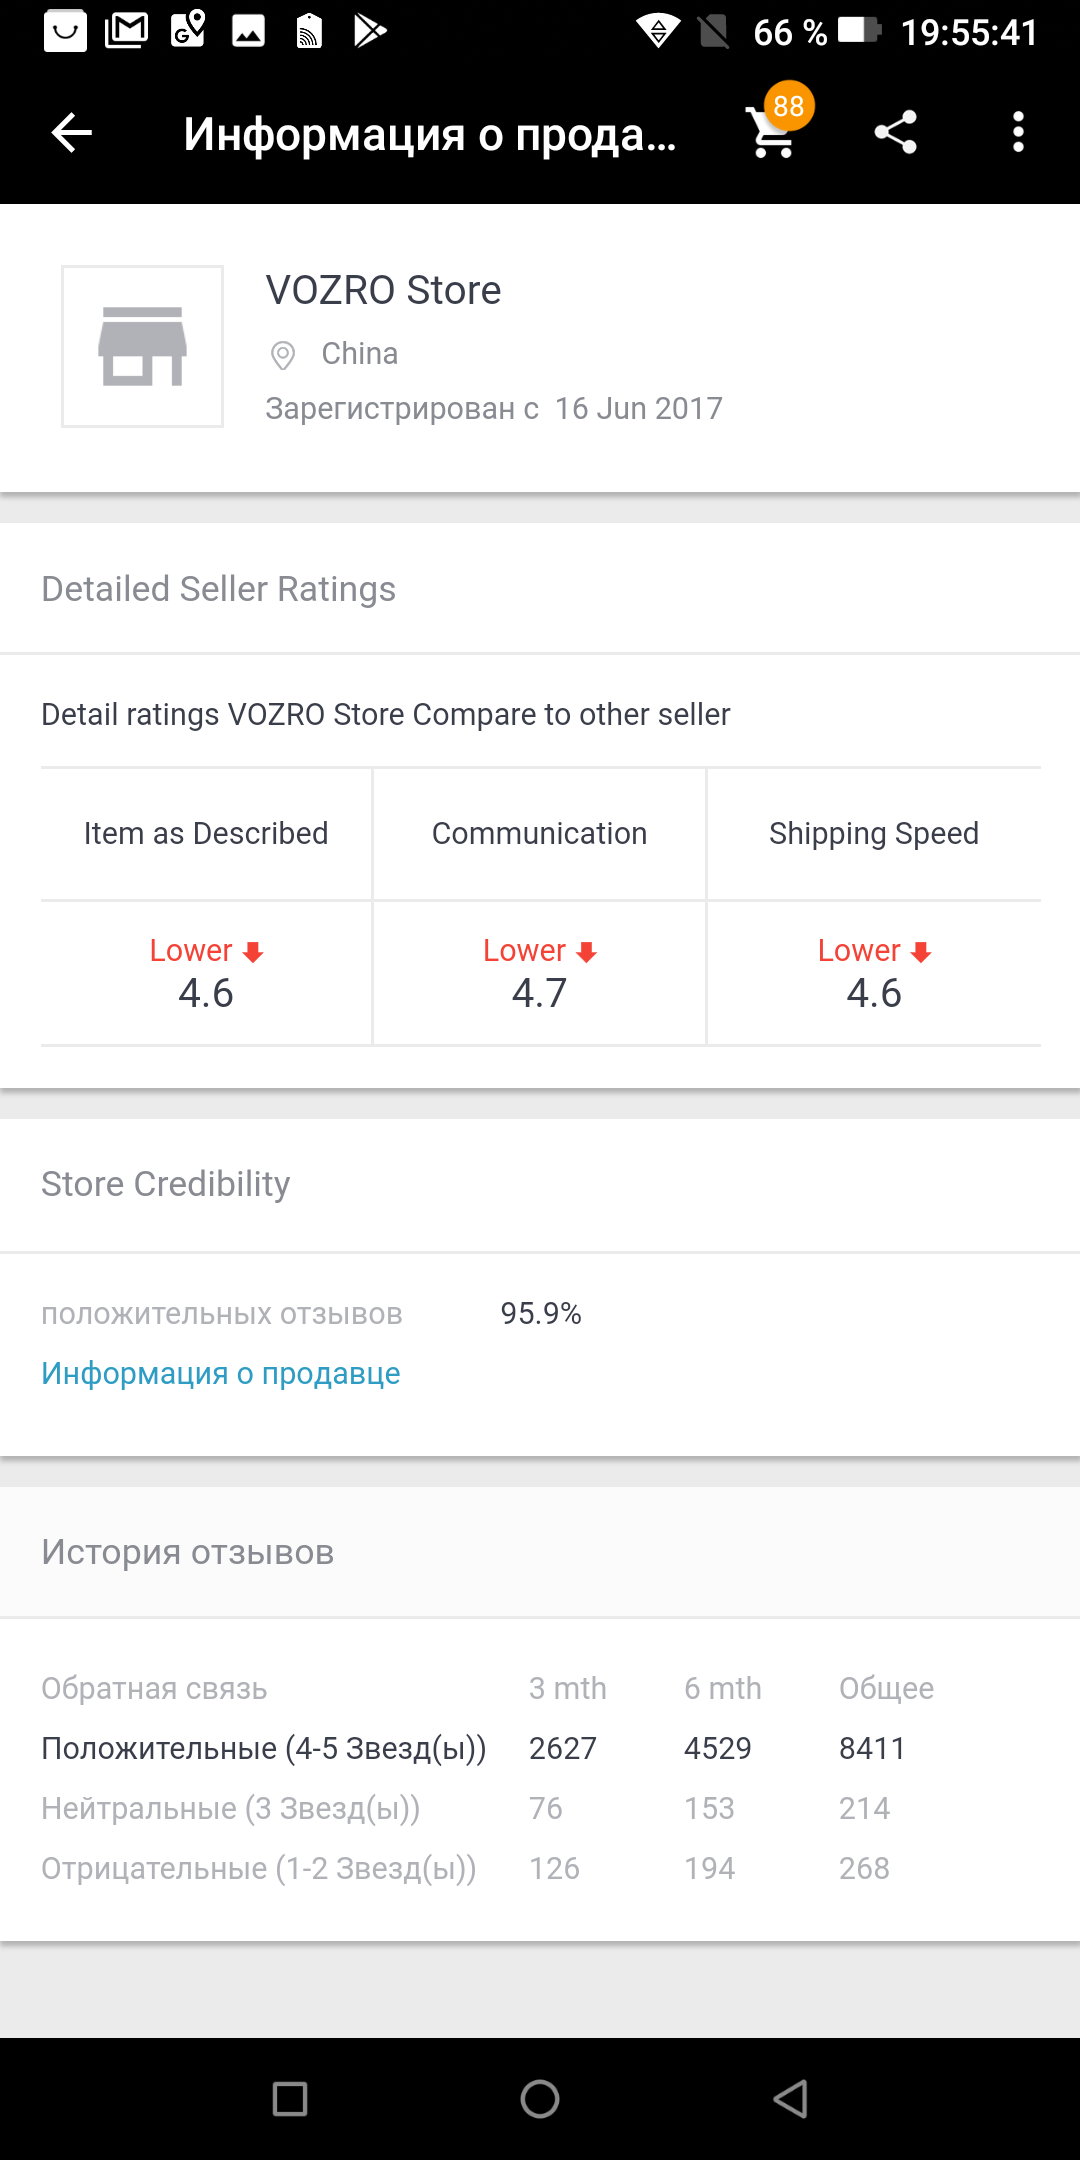Tap the Gmail notification icon in status bar

[x=126, y=31]
